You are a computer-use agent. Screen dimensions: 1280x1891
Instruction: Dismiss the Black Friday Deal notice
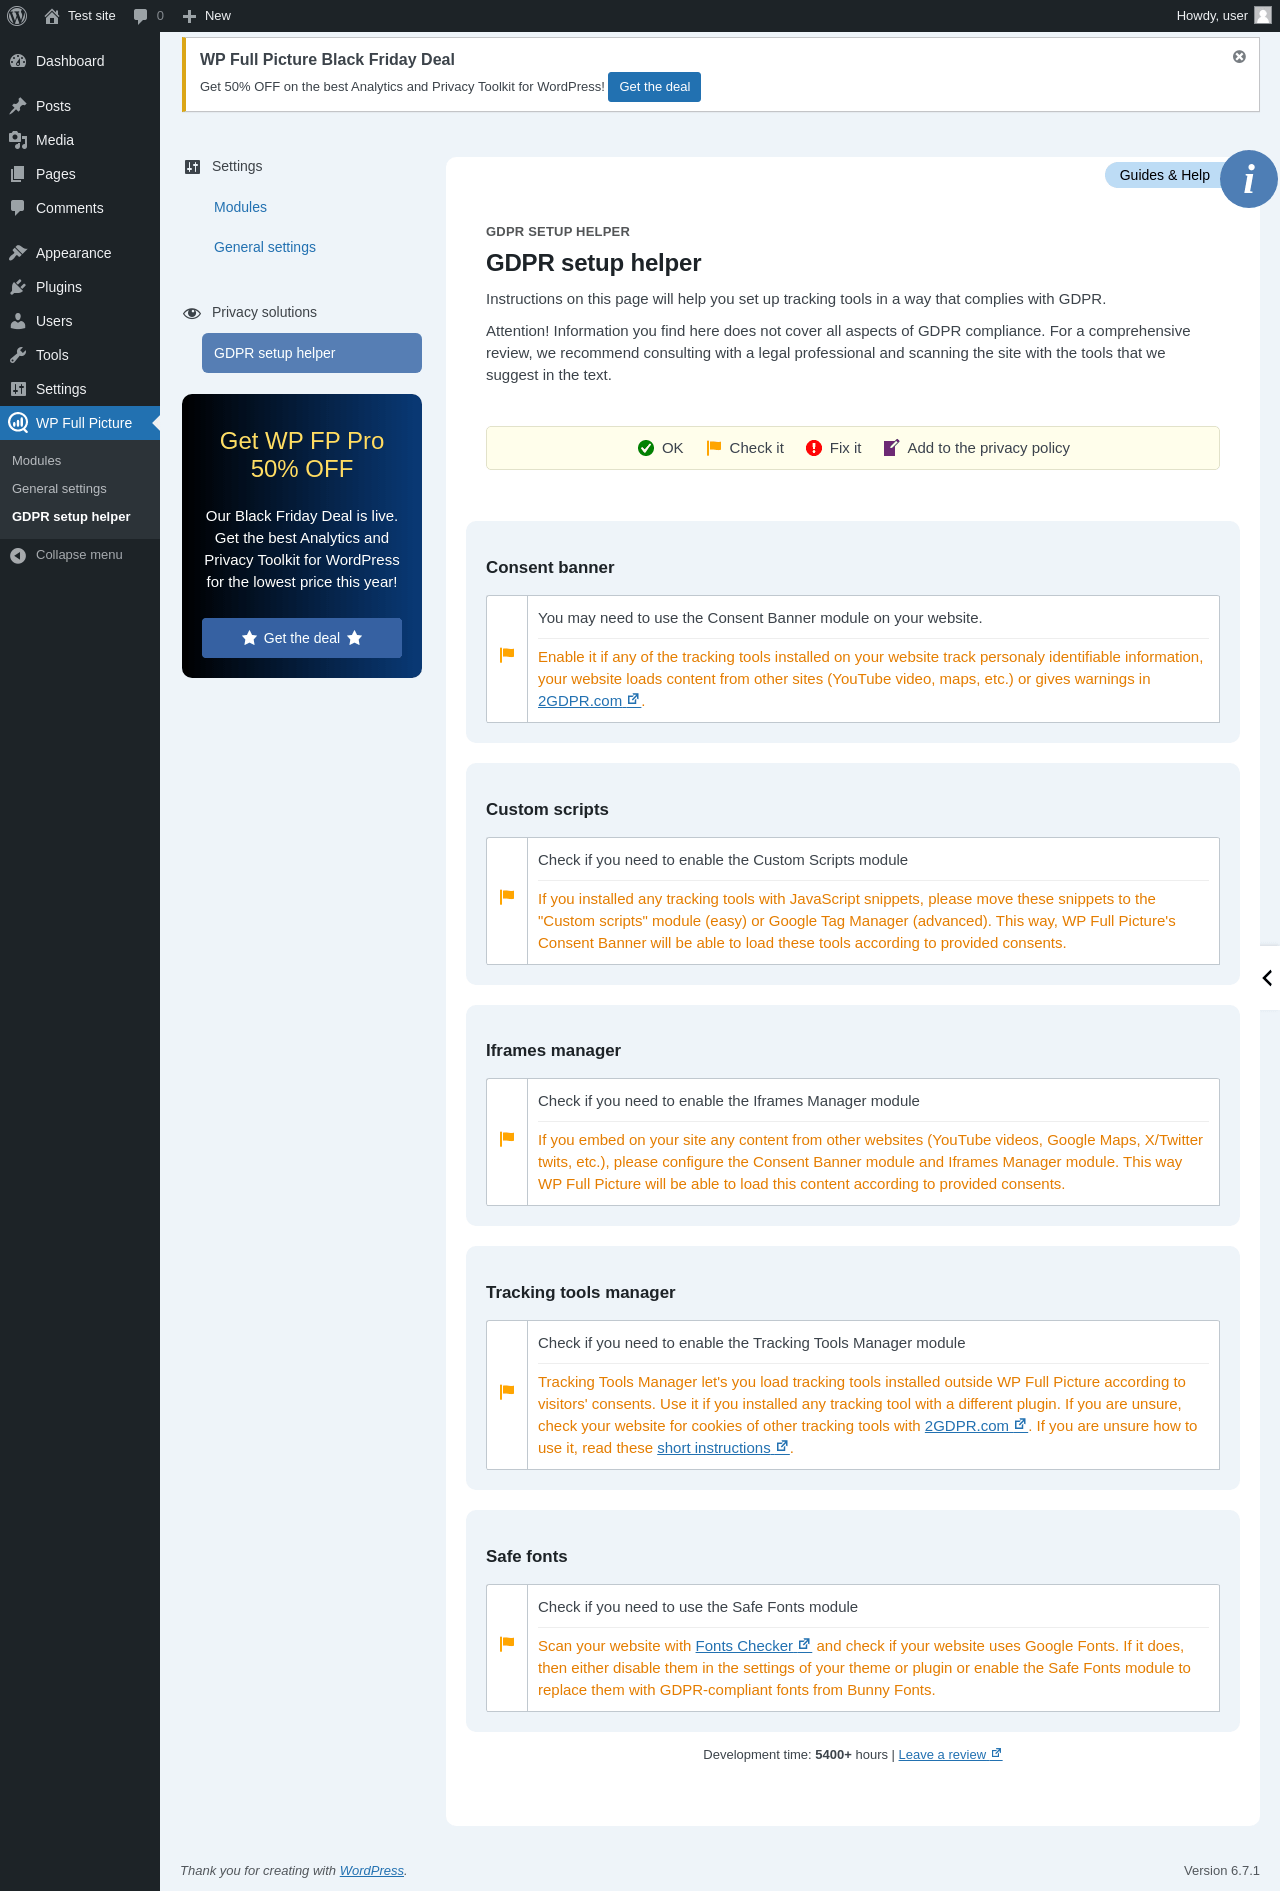point(1239,57)
